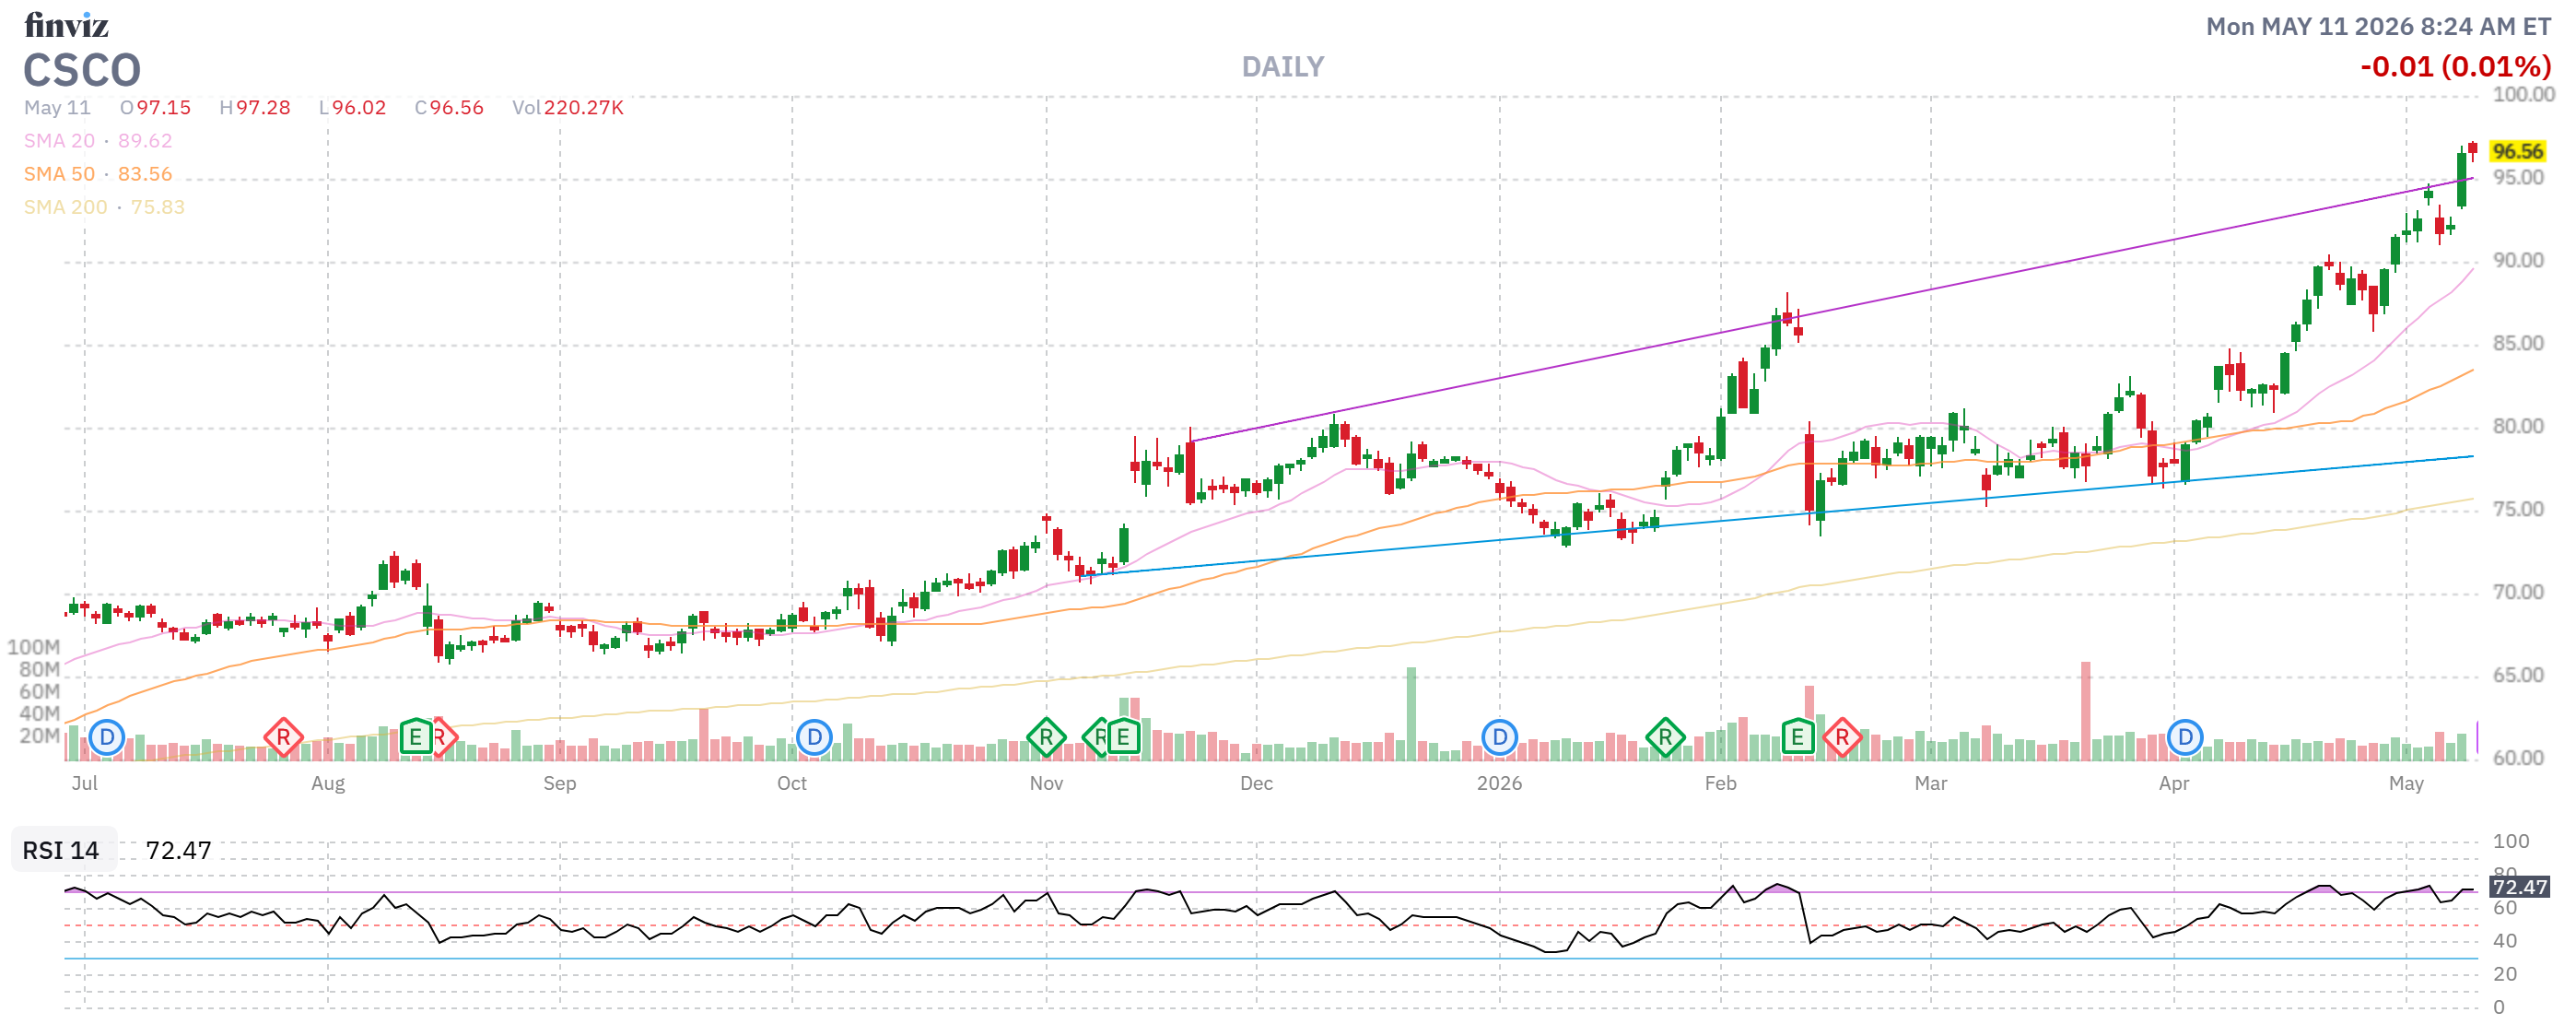Click the Mar month label on the time axis
2576x1036 pixels.
[1931, 784]
